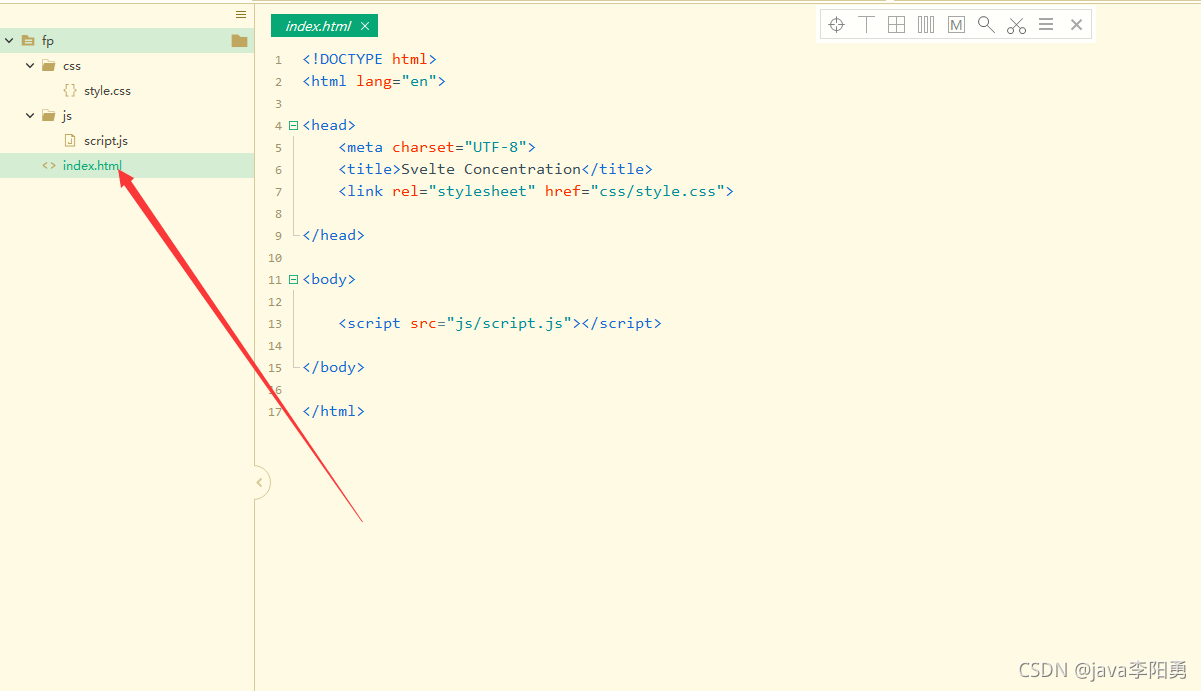This screenshot has width=1201, height=691.
Task: Collapse the sidebar with the edge arrow handle
Action: click(260, 482)
